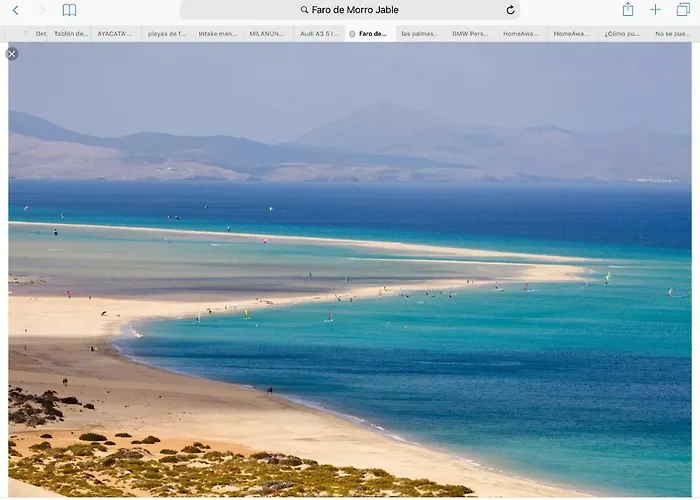Select the 'Audi A3 S l...' tab
This screenshot has height=500, width=700.
(319, 33)
